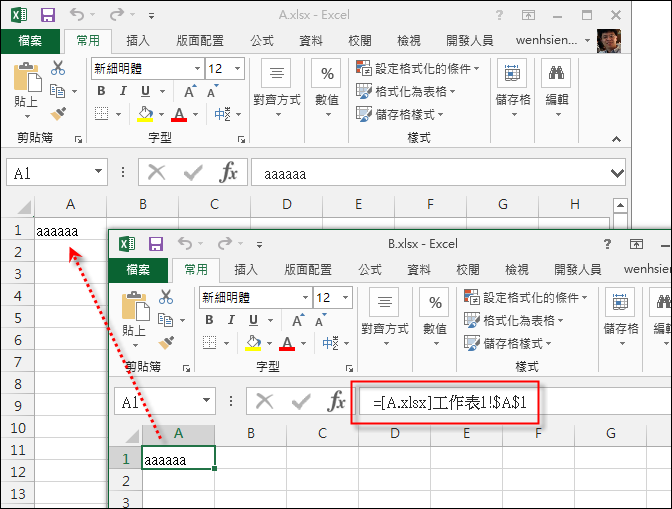The height and width of the screenshot is (509, 672).
Task: Increase font size in A.xlsx ribbon
Action: [x=190, y=91]
